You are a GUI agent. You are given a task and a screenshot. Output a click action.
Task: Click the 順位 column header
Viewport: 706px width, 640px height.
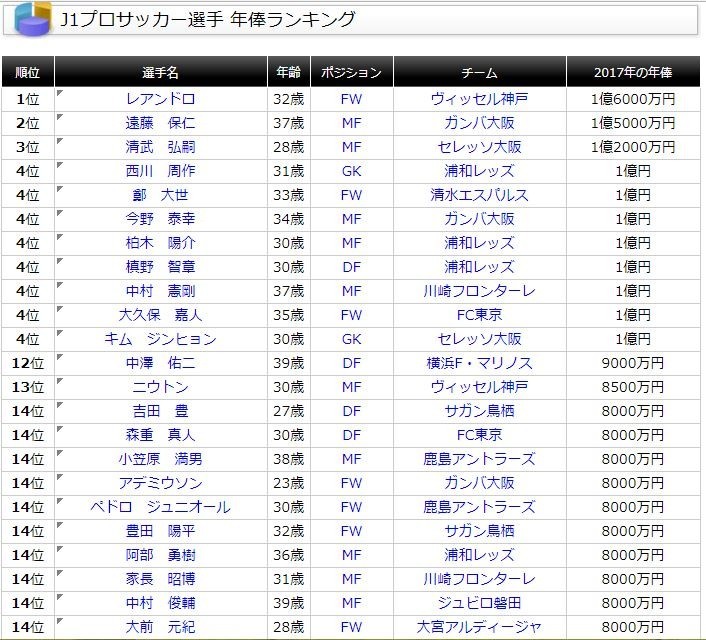point(27,72)
